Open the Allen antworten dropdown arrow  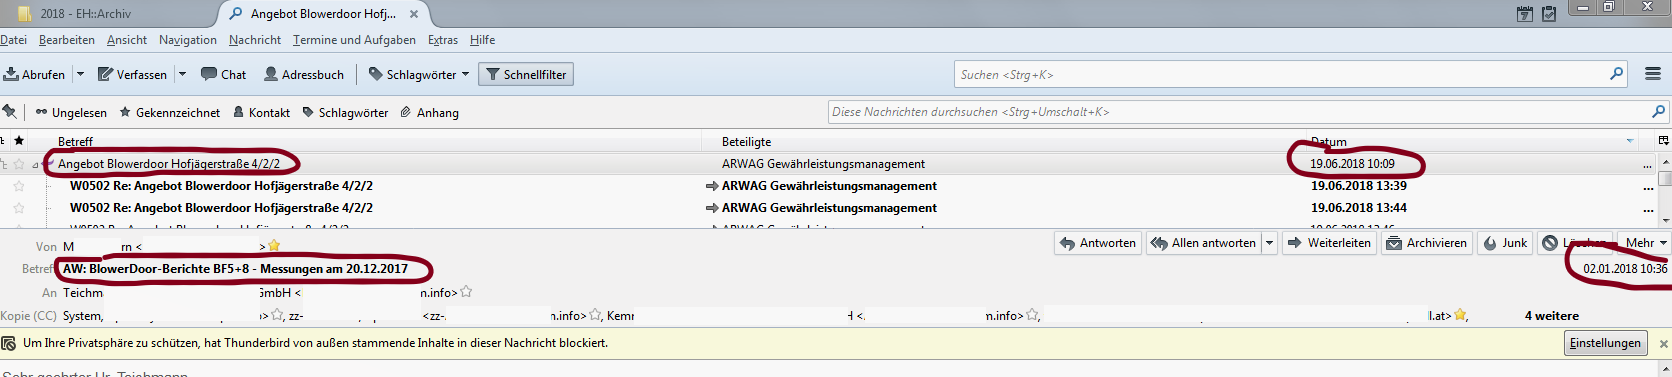point(1269,243)
